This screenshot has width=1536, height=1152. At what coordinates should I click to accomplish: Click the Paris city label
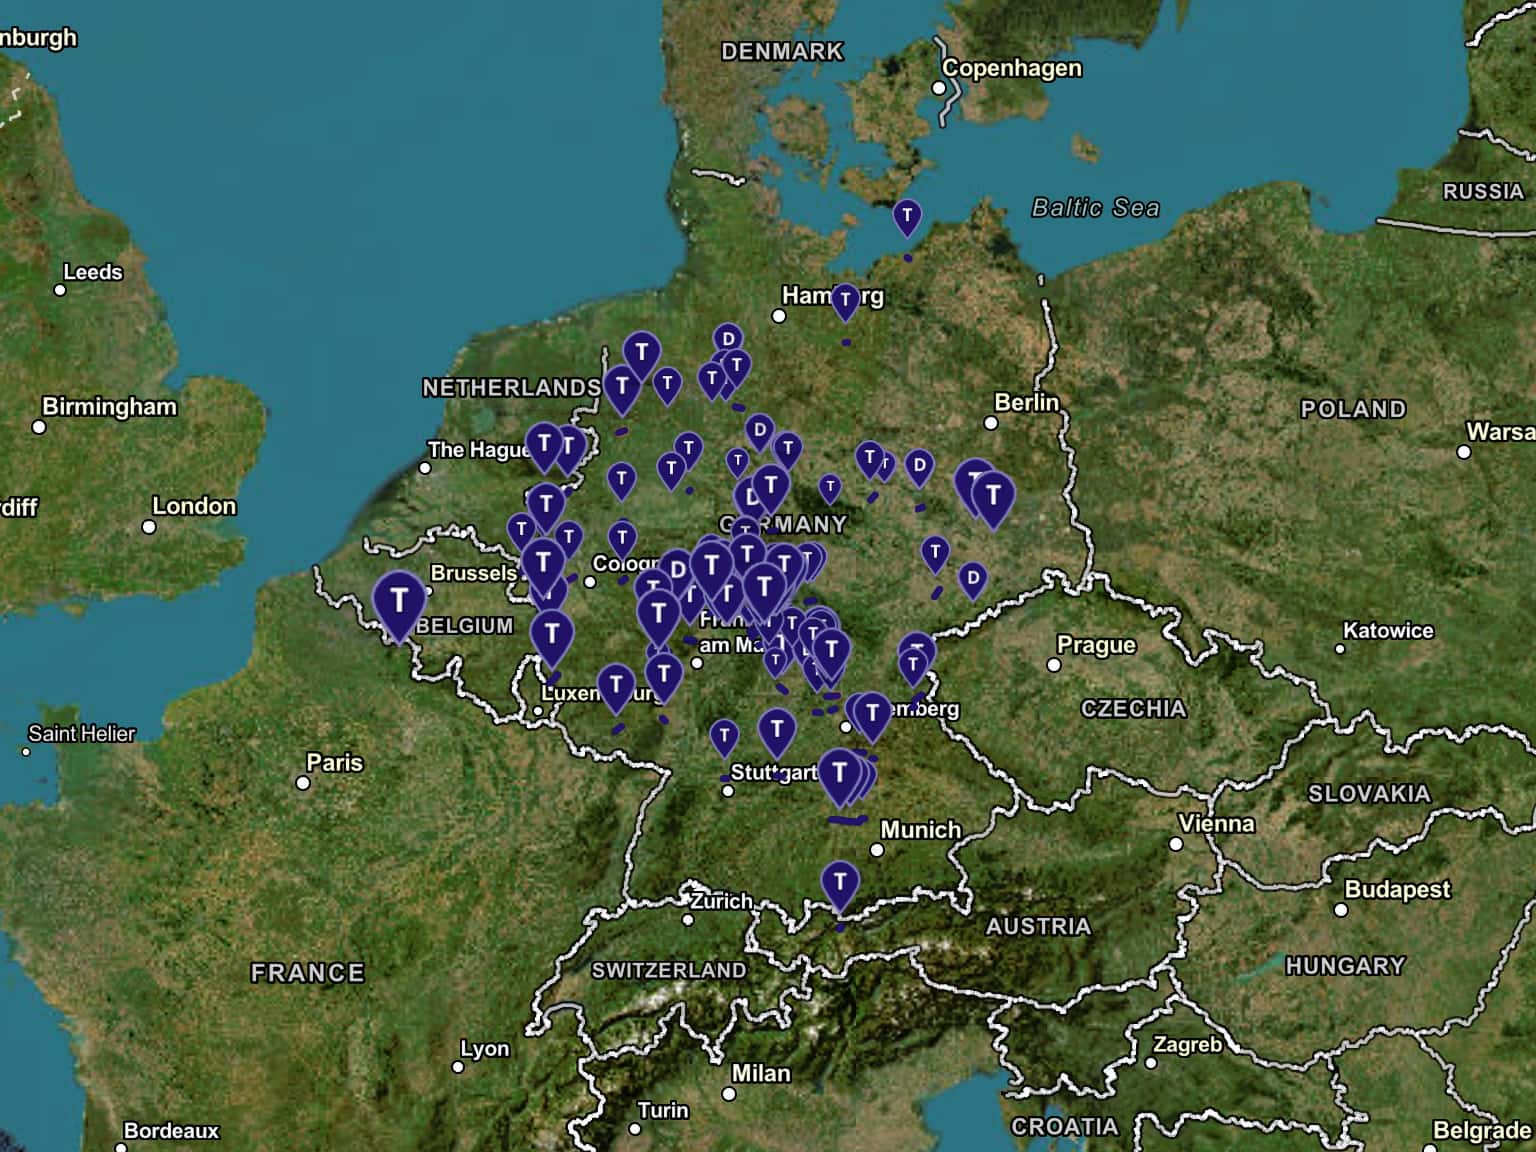coord(334,763)
